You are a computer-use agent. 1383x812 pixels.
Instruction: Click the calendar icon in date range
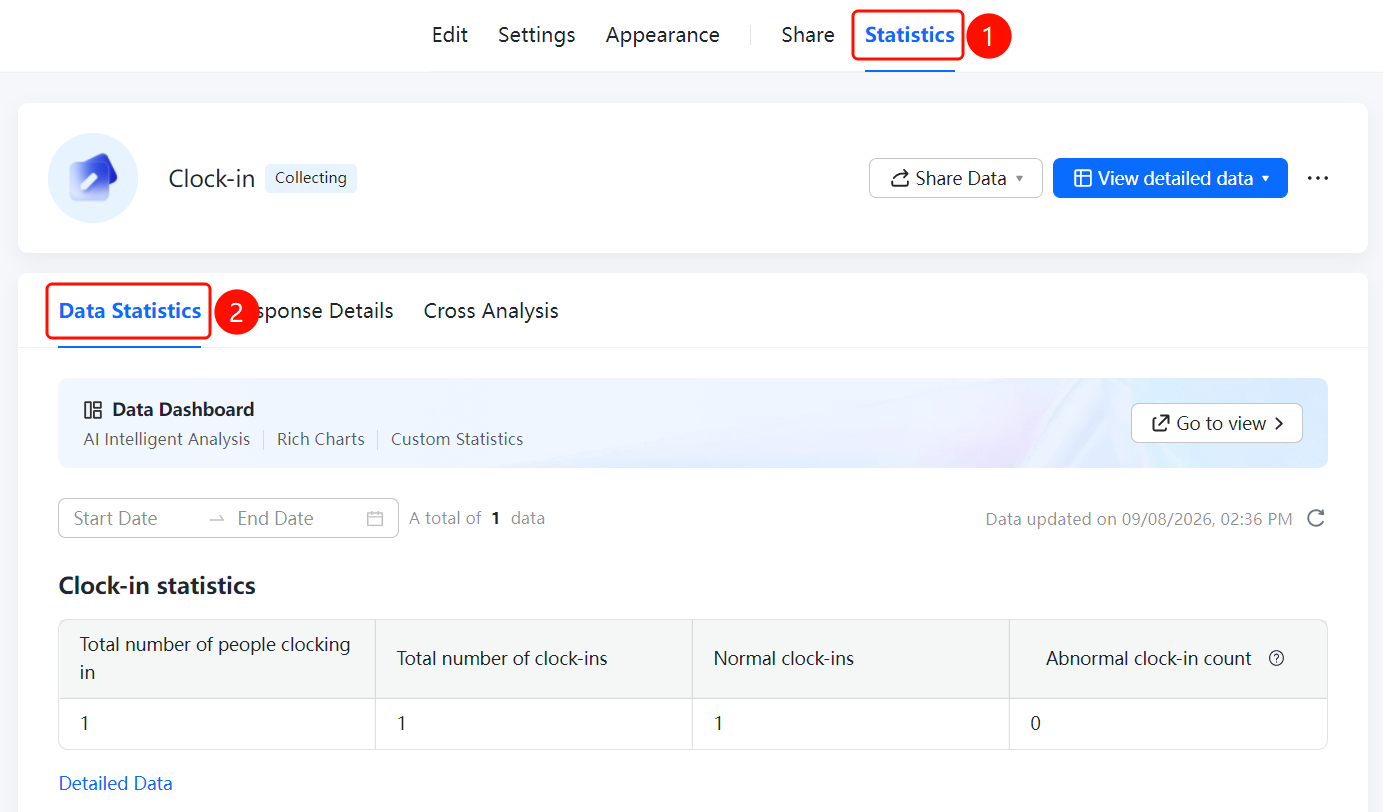point(375,518)
